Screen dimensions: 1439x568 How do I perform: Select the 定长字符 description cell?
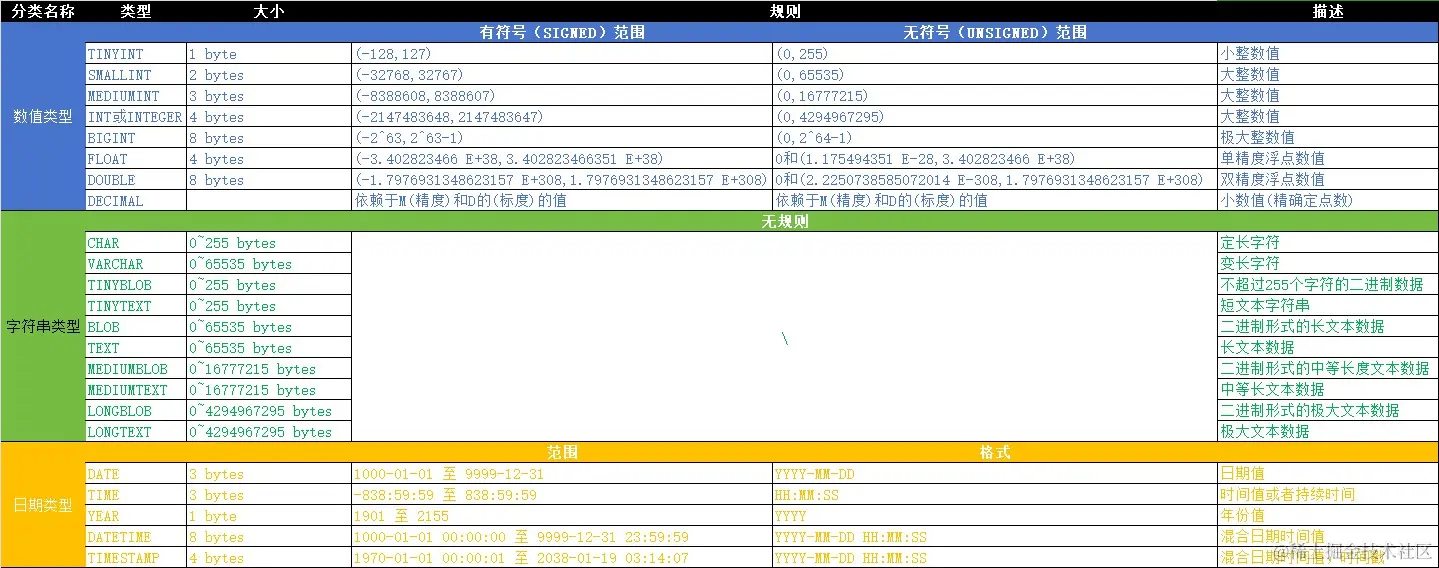(1328, 242)
